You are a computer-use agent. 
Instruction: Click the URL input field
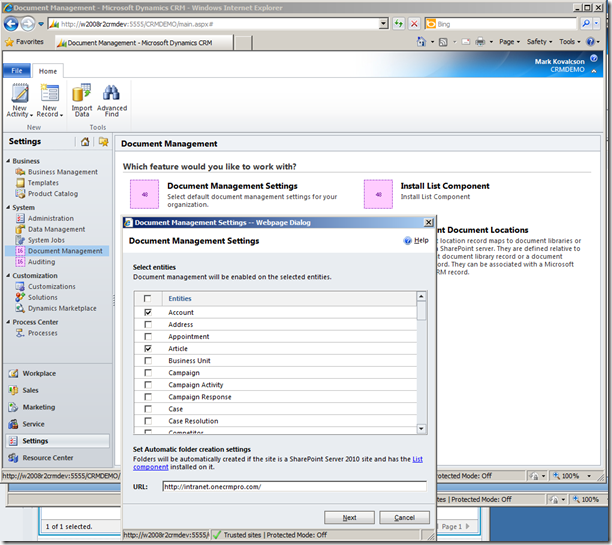click(293, 486)
